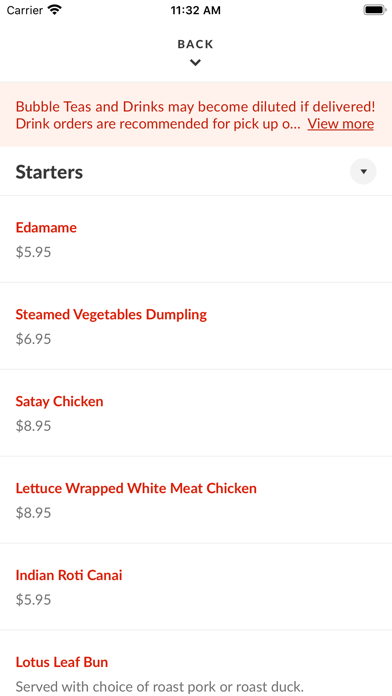This screenshot has width=392, height=696.
Task: Tap the $6.95 dumpling price
Action: 33,339
